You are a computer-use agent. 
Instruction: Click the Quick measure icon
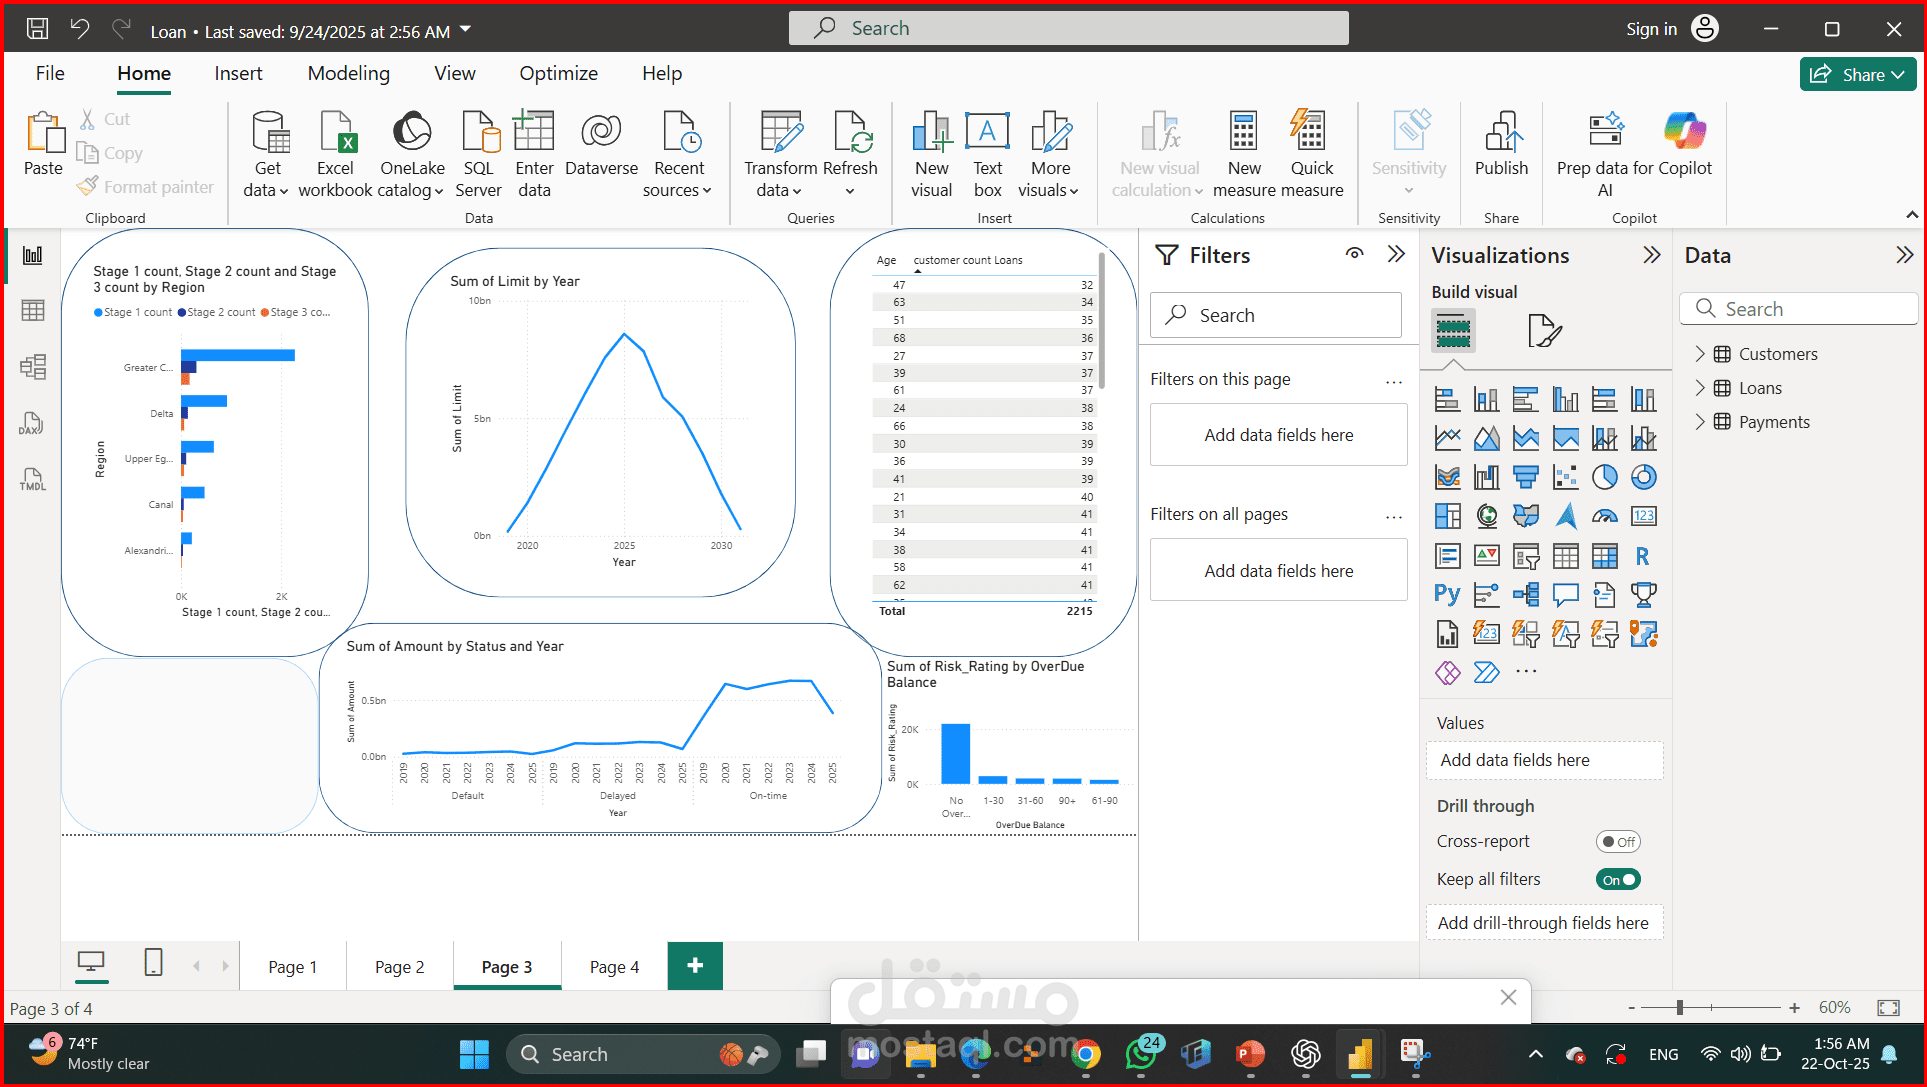pos(1310,150)
